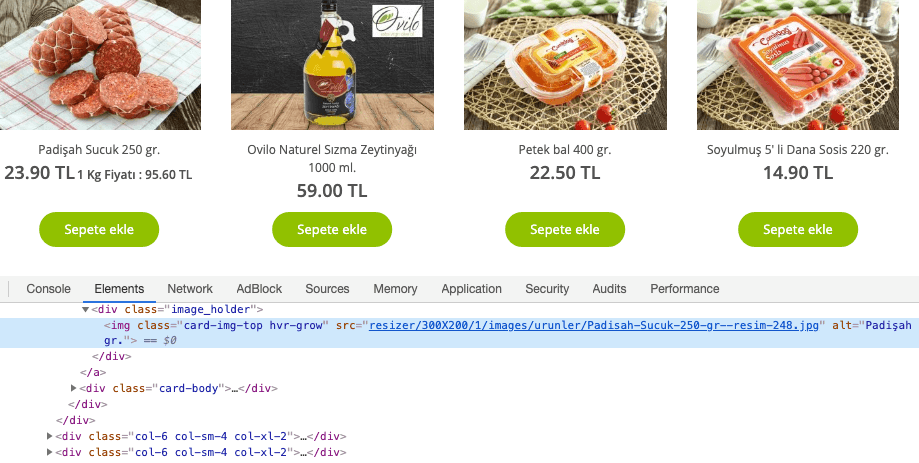The width and height of the screenshot is (919, 463).
Task: Open the Security tab
Action: 547,289
